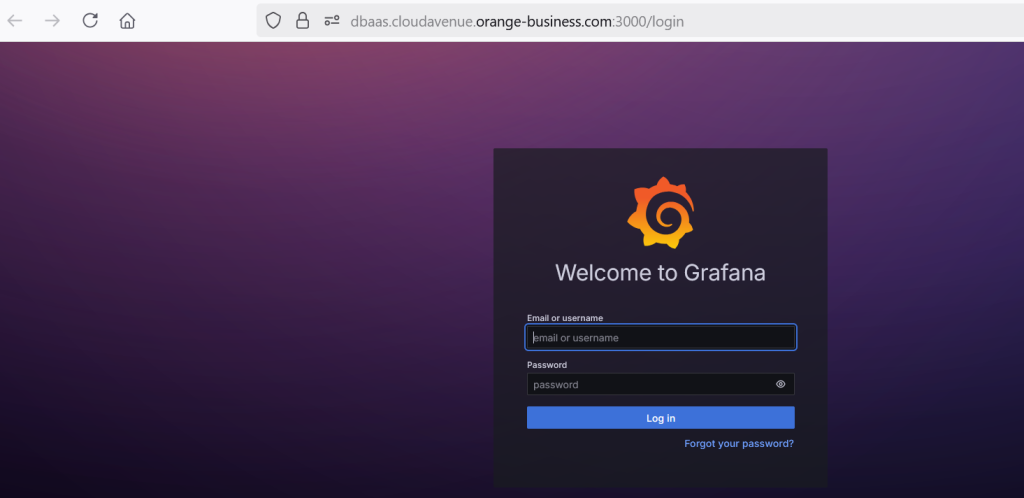Open site permissions icon in address bar
This screenshot has height=498, width=1024.
(x=332, y=21)
